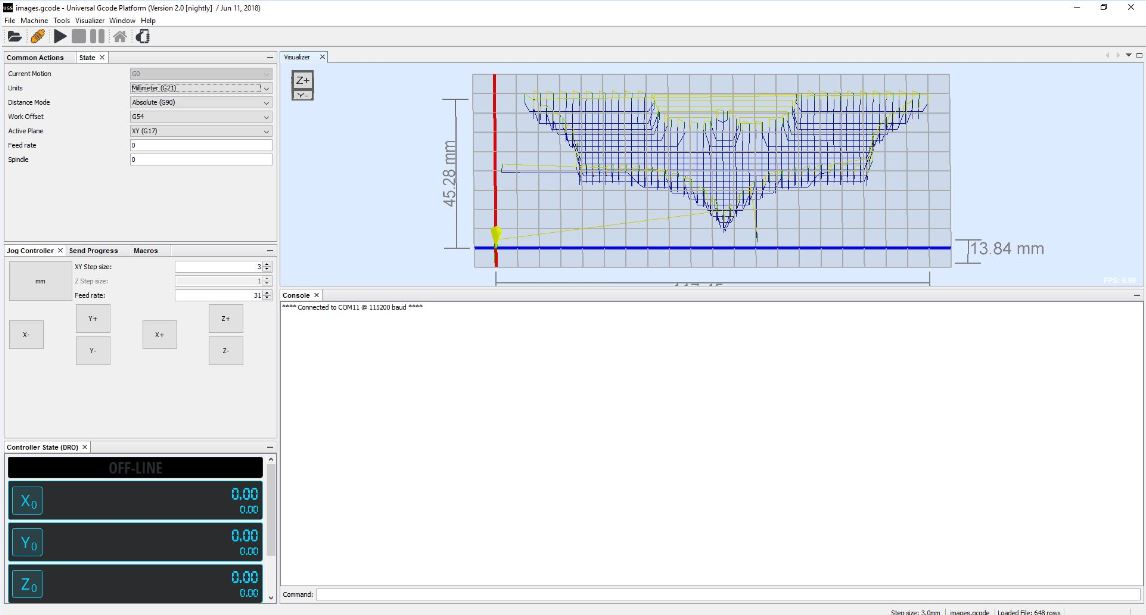Image resolution: width=1146 pixels, height=615 pixels.
Task: Open the Help menu
Action: (148, 20)
